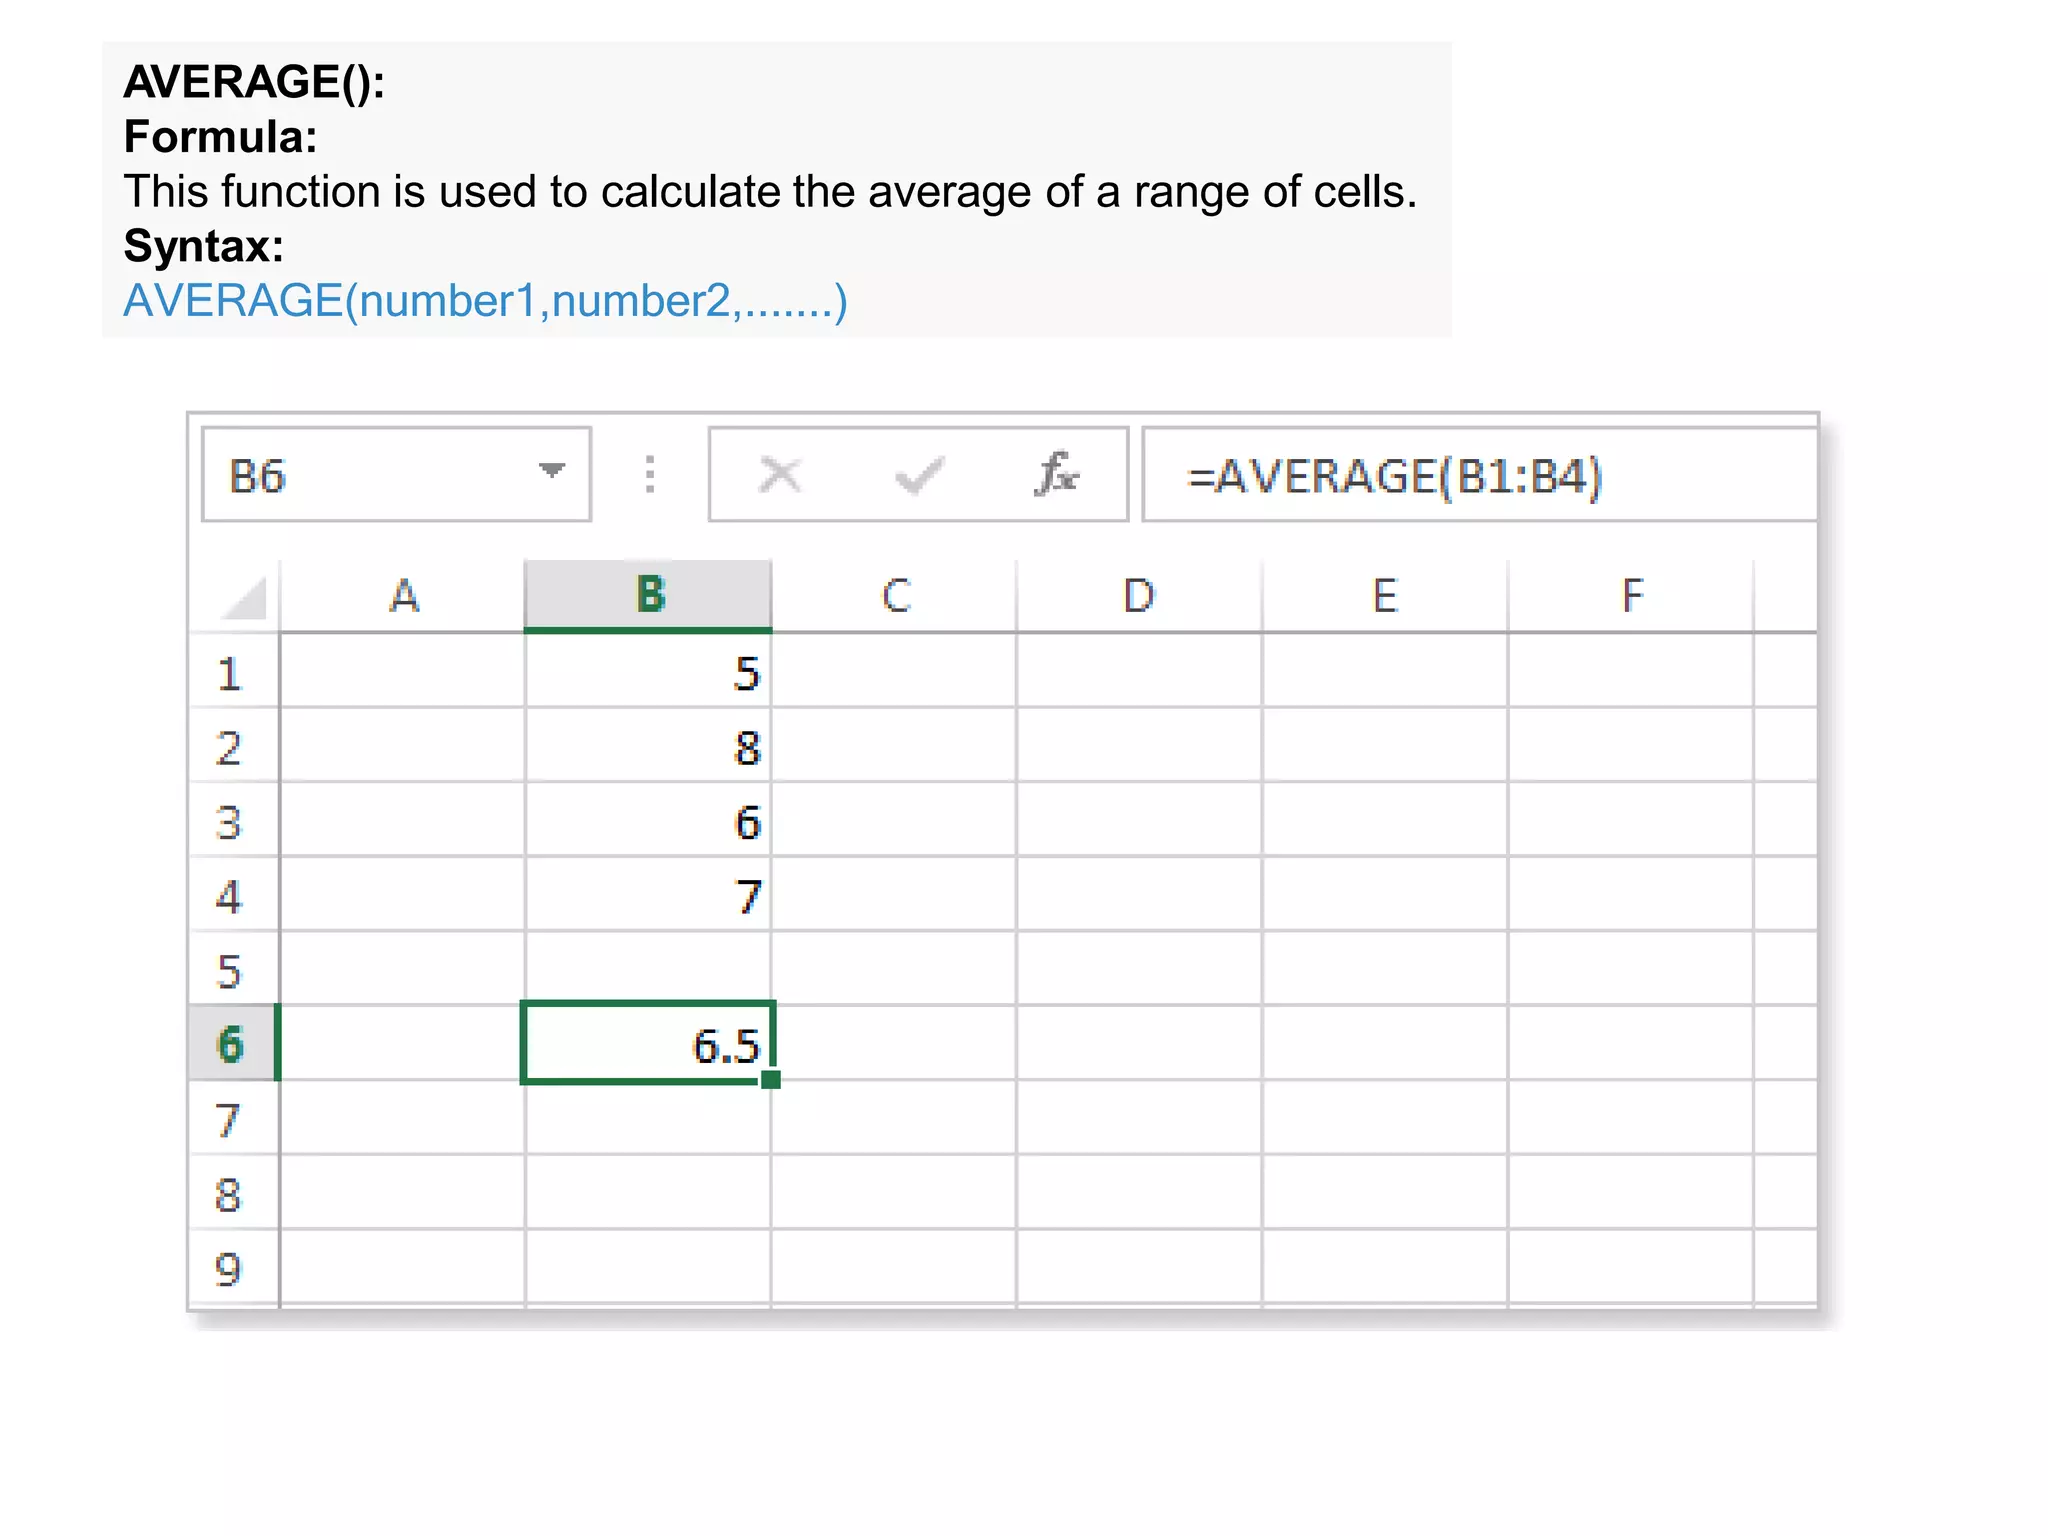2048x1536 pixels.
Task: Select row 6 header
Action: [234, 1044]
